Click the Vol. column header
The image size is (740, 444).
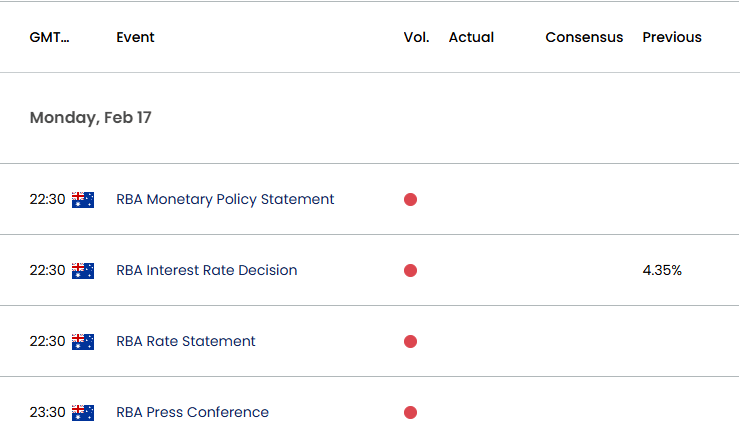coord(417,37)
